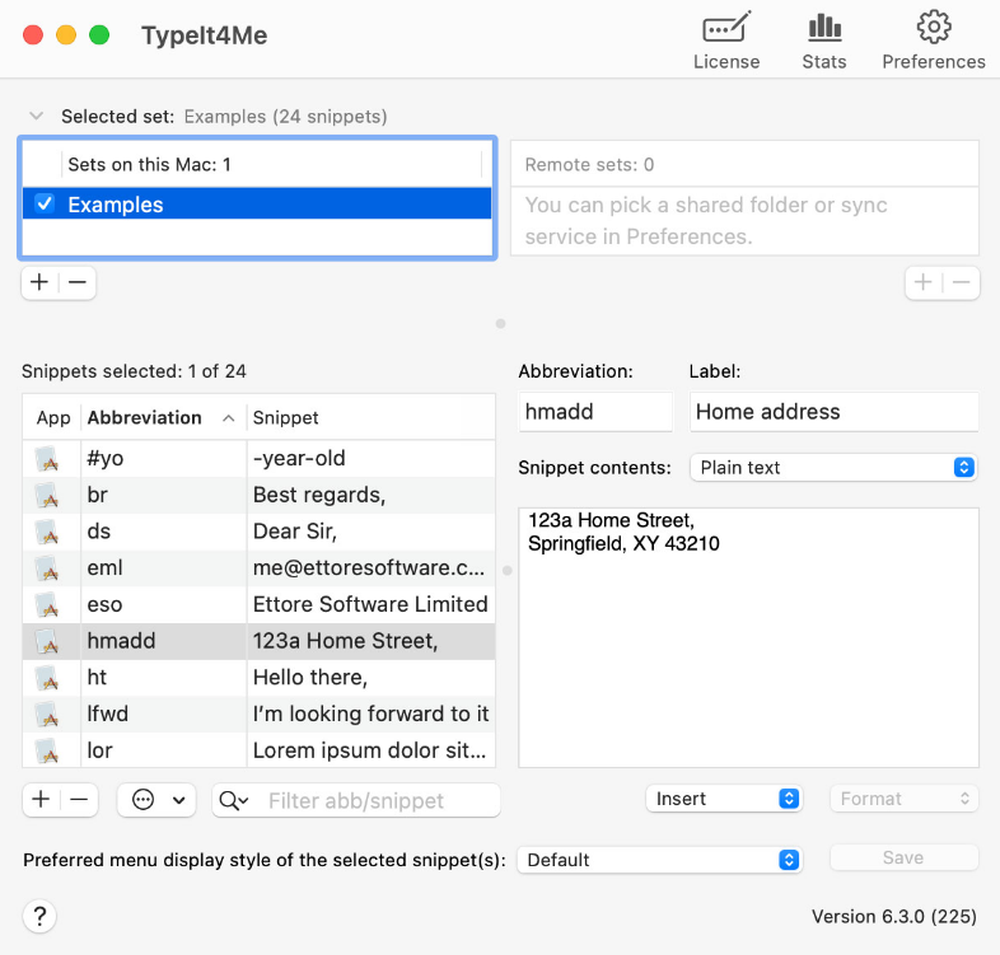Add a new snippet with plus button
The width and height of the screenshot is (1000, 955).
point(41,799)
